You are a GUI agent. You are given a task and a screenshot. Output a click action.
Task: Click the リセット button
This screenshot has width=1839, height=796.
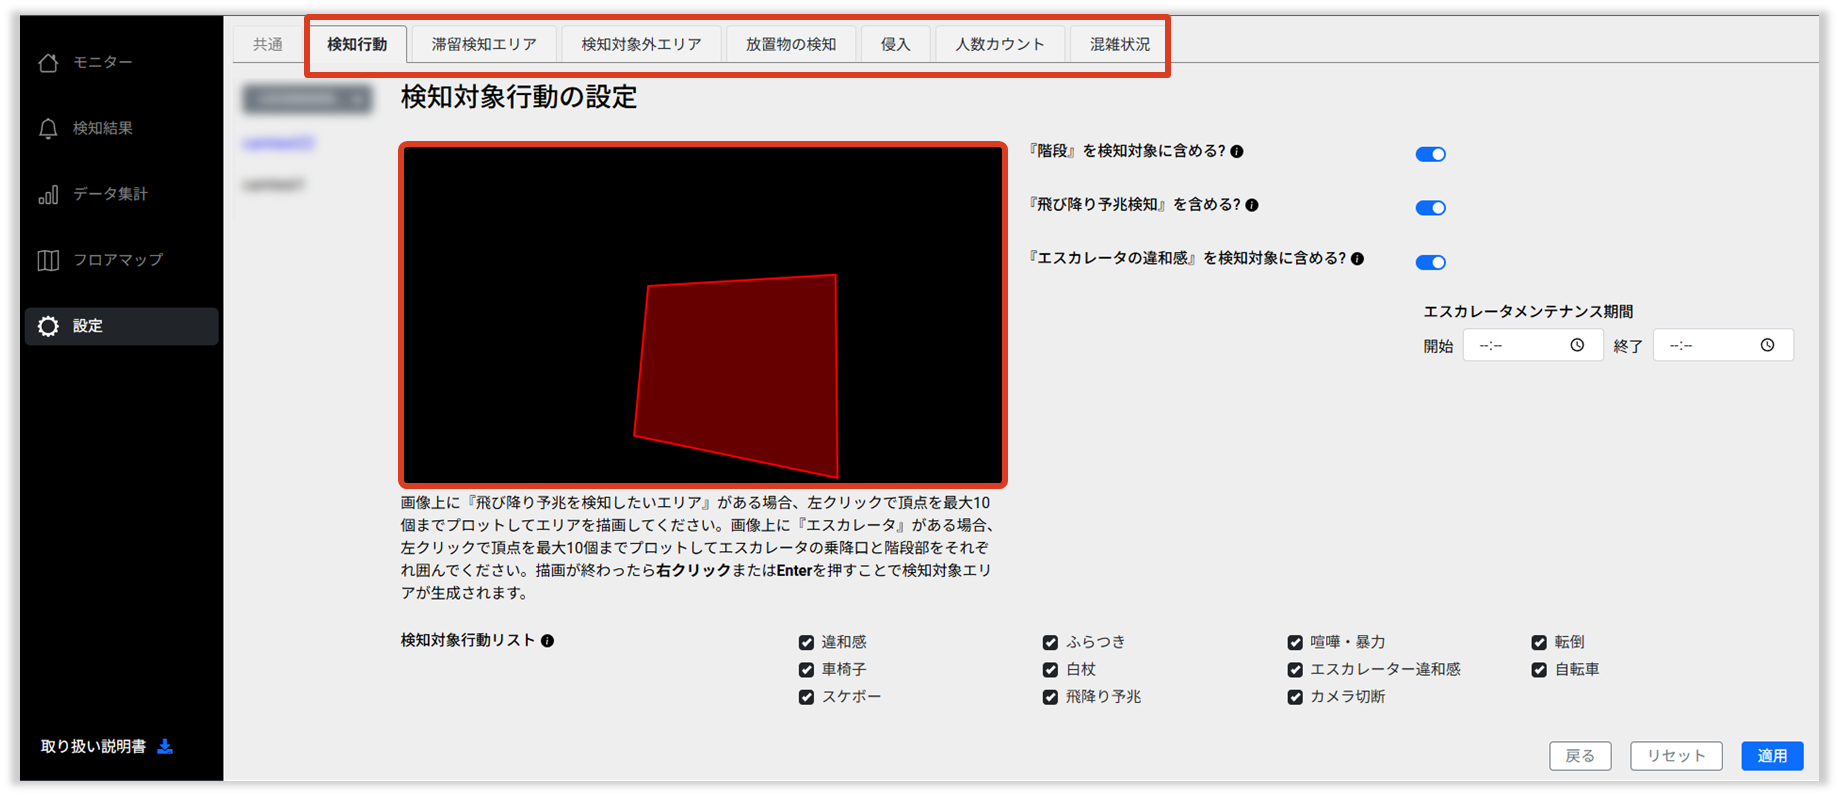click(1675, 756)
